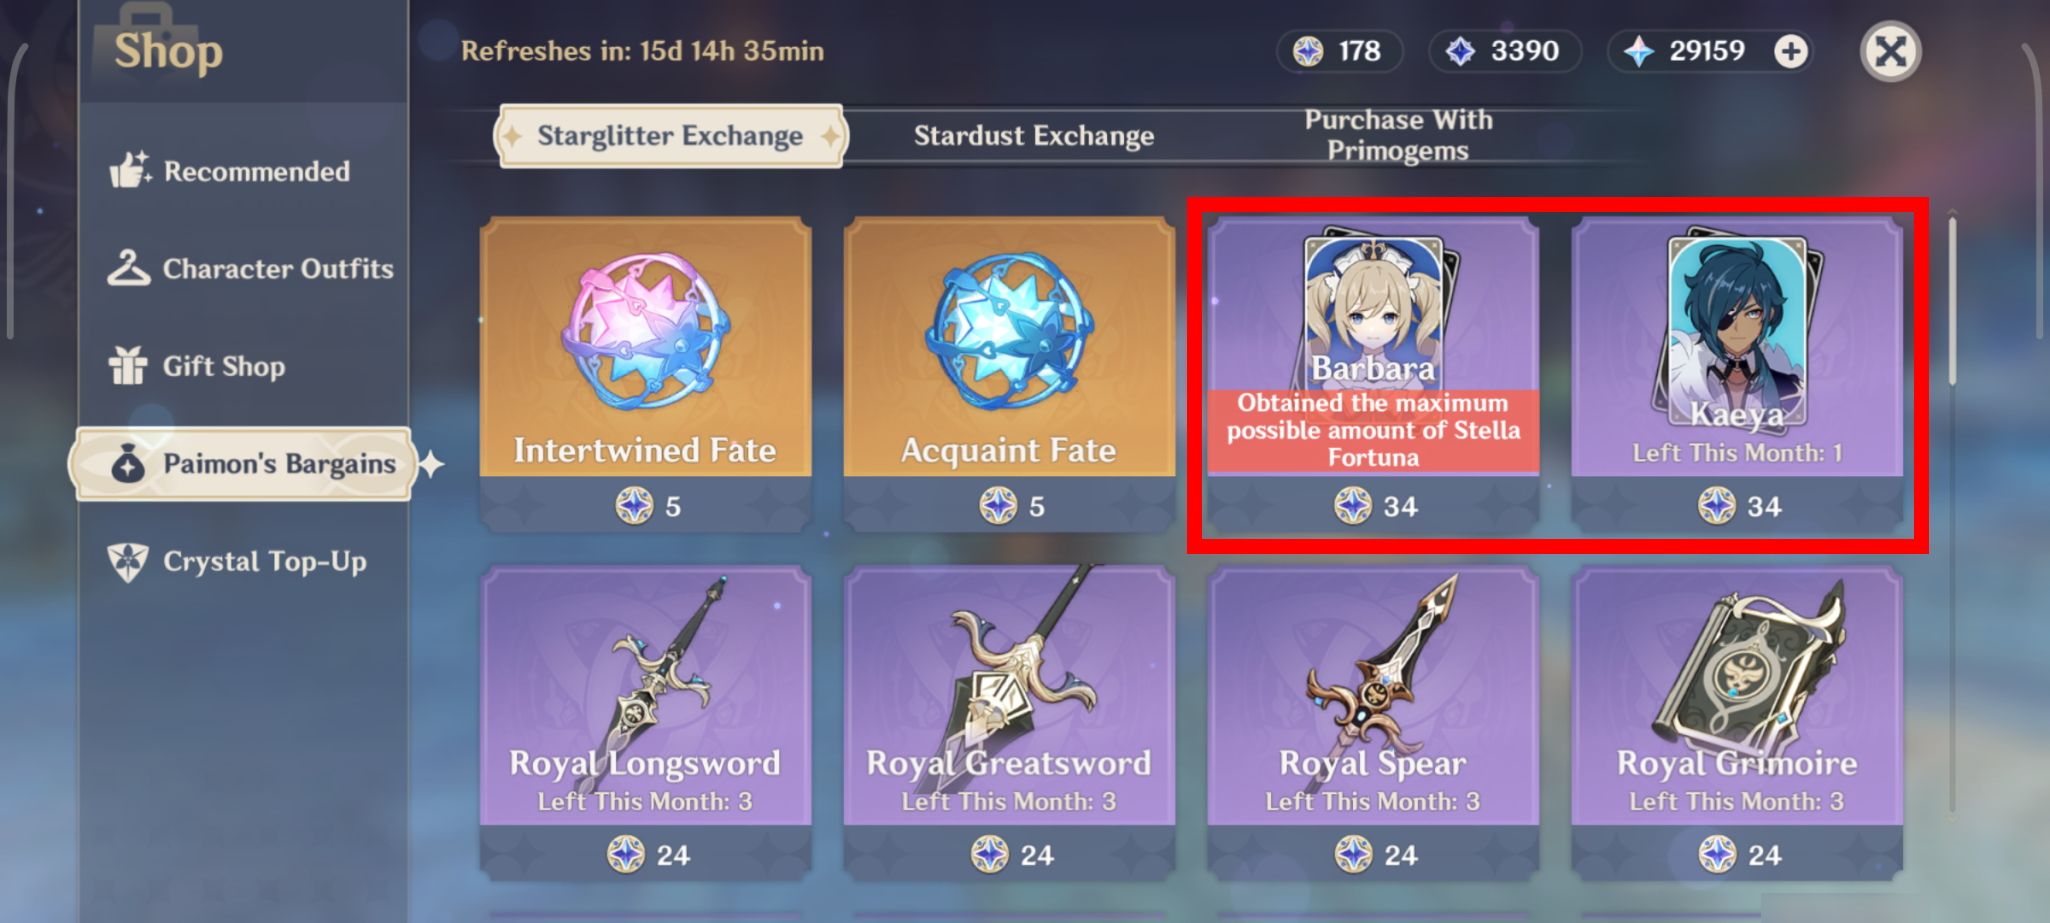Open the Kaeya character card

click(x=1737, y=374)
